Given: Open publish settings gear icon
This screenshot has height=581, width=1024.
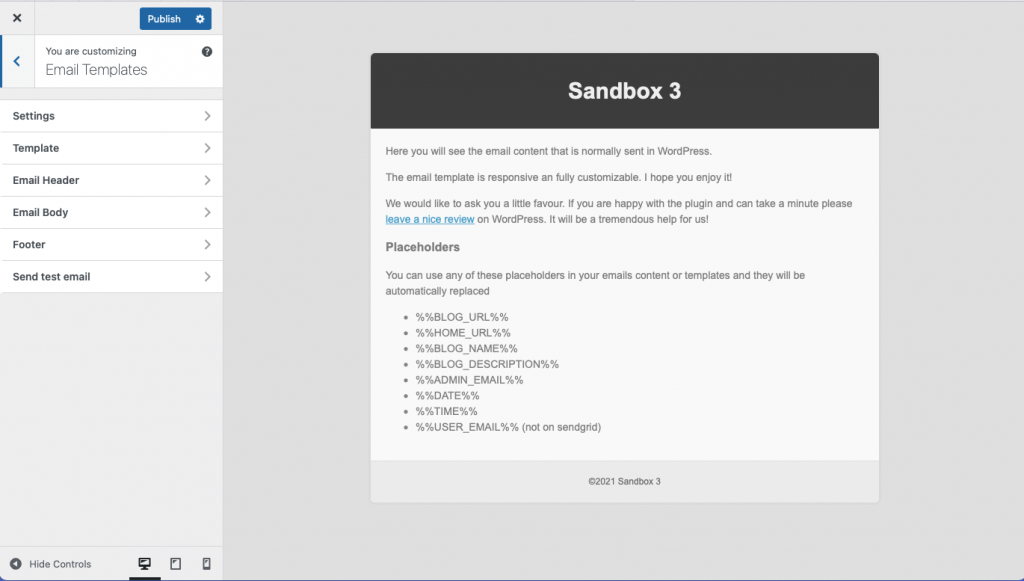Looking at the screenshot, I should 200,19.
